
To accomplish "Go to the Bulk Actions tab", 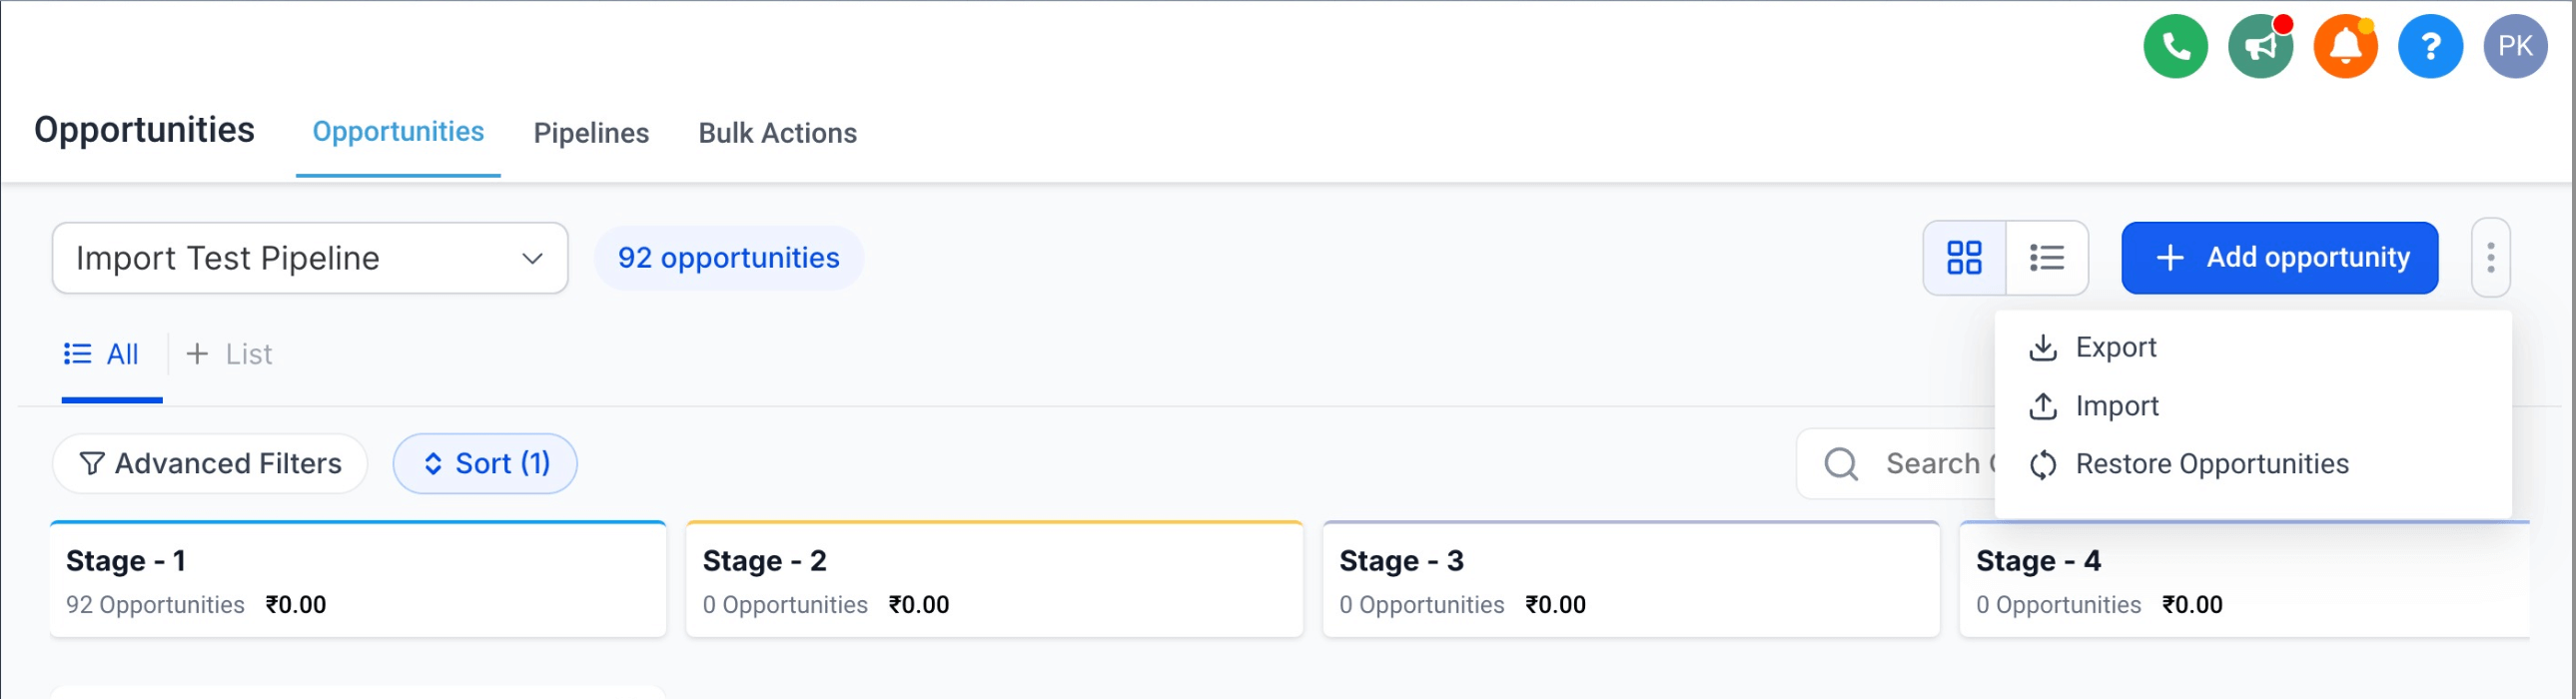I will [777, 133].
